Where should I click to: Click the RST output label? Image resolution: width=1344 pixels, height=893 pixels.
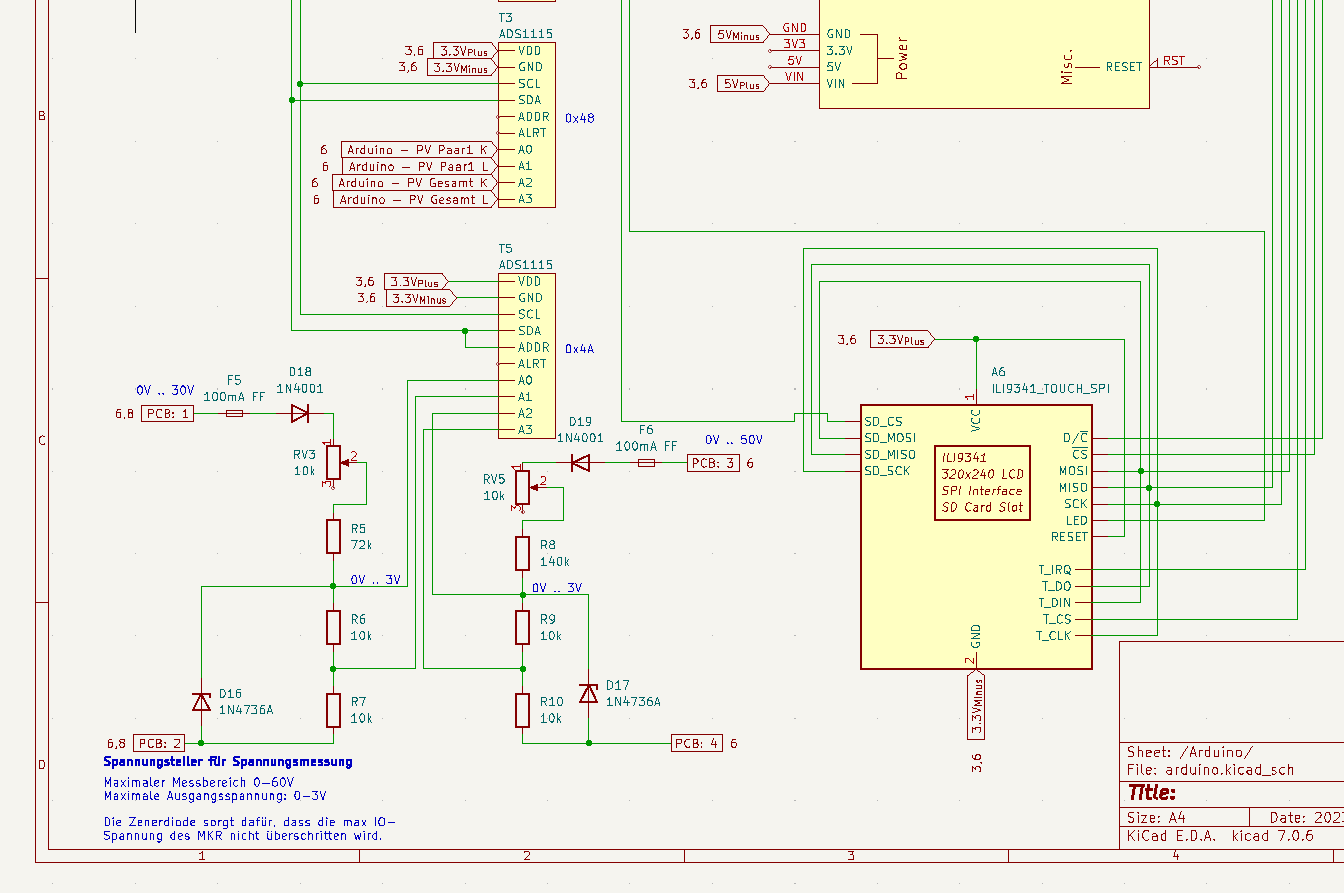1174,60
